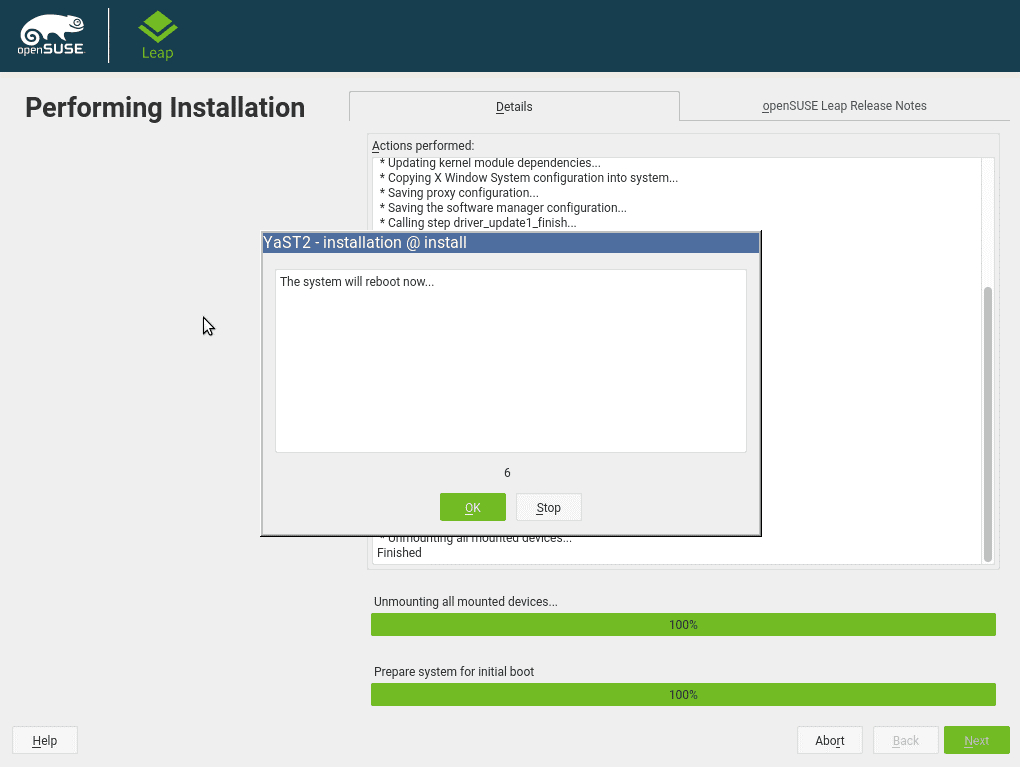Open the Help button
1020x767 pixels.
pos(45,740)
